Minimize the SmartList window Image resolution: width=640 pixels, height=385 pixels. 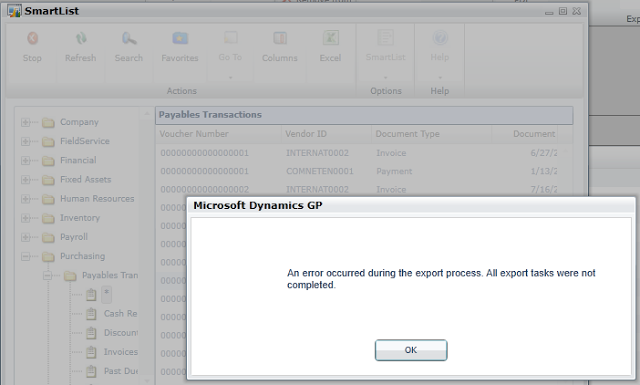[x=549, y=12]
